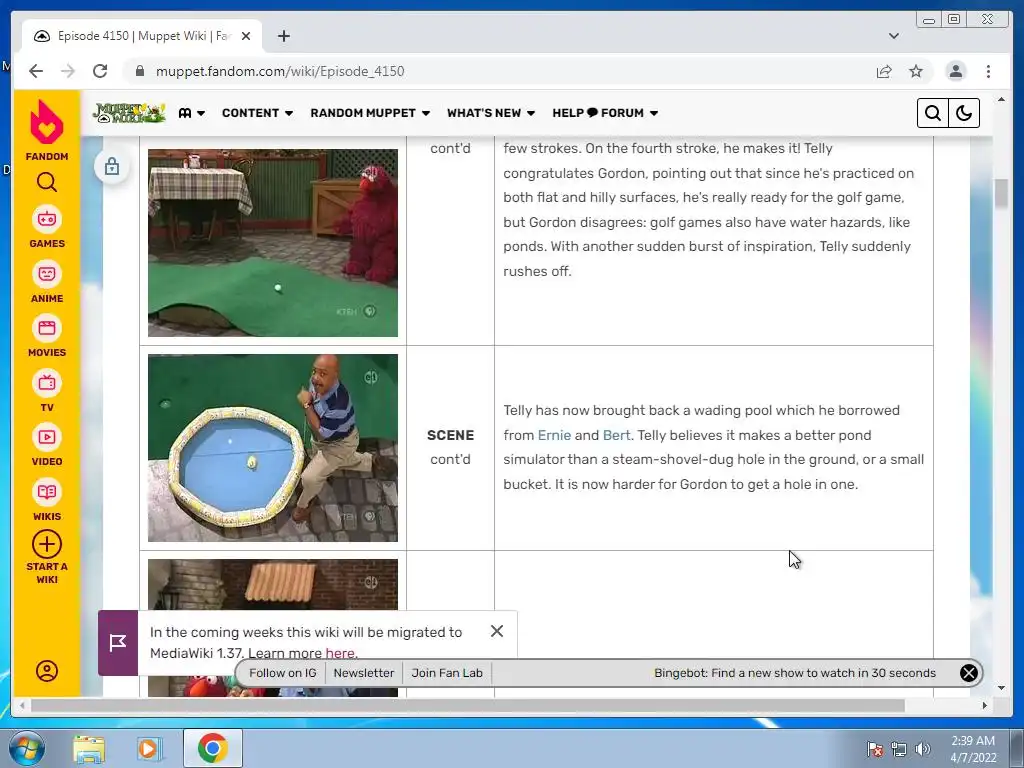This screenshot has height=768, width=1024.
Task: Toggle dark mode with the moon icon
Action: (964, 113)
